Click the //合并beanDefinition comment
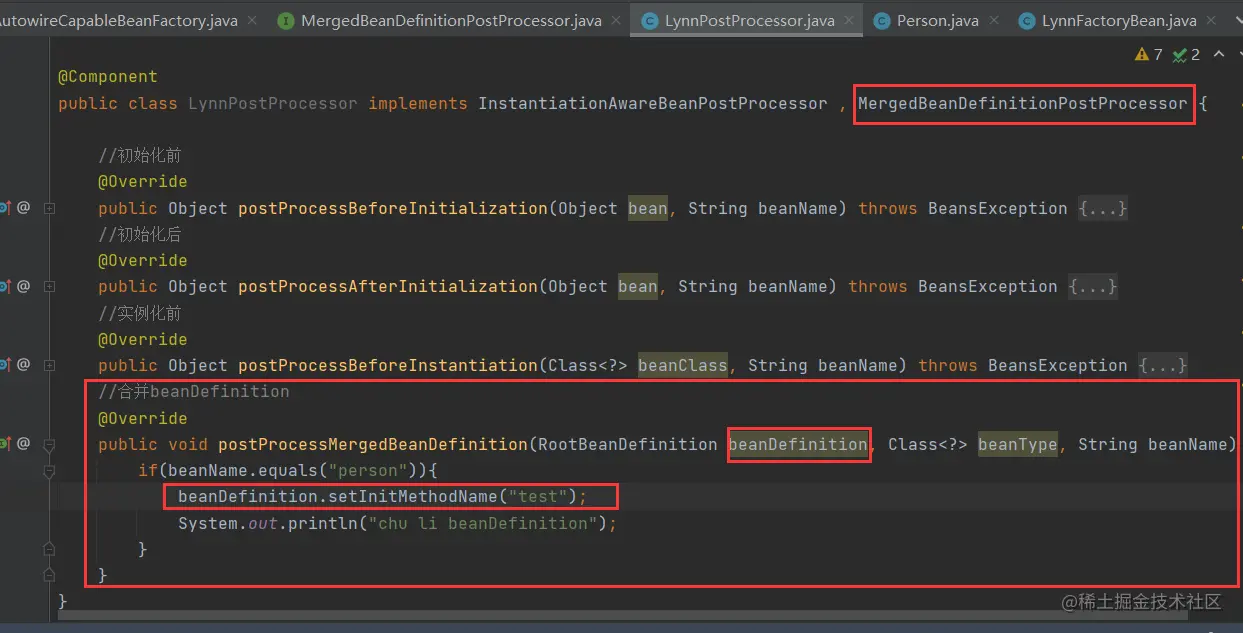The height and width of the screenshot is (633, 1243). 194,391
